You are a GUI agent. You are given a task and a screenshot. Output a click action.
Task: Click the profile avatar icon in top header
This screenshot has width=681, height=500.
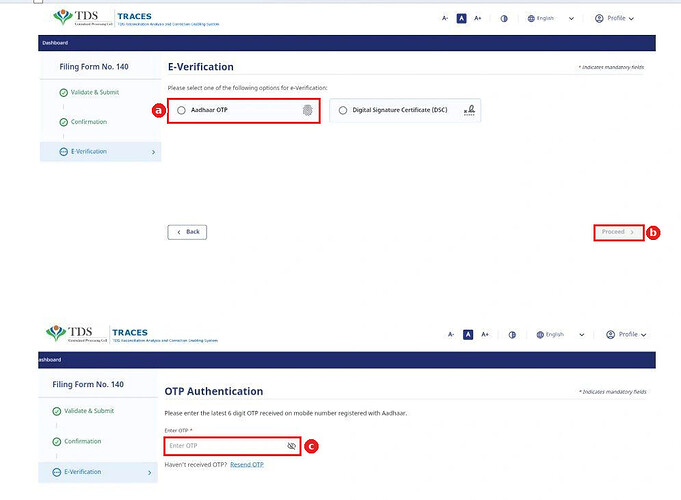599,18
